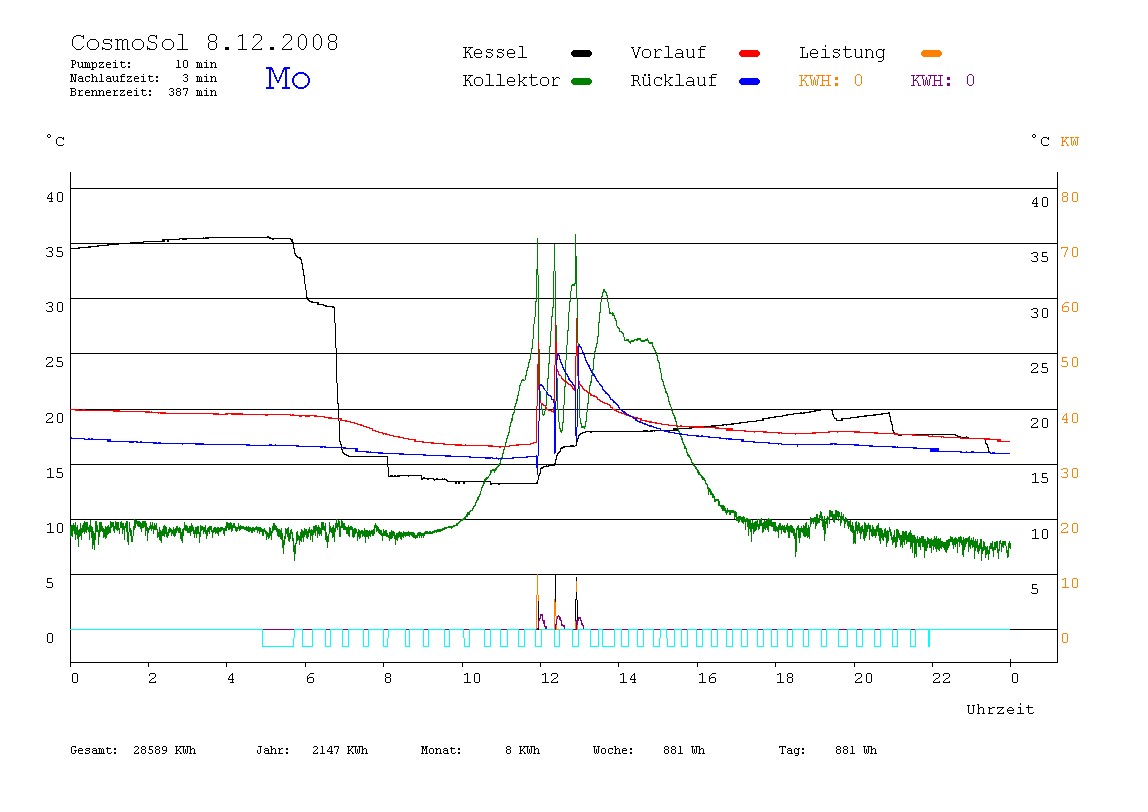Click the green Kollektor legend swatch

[581, 81]
